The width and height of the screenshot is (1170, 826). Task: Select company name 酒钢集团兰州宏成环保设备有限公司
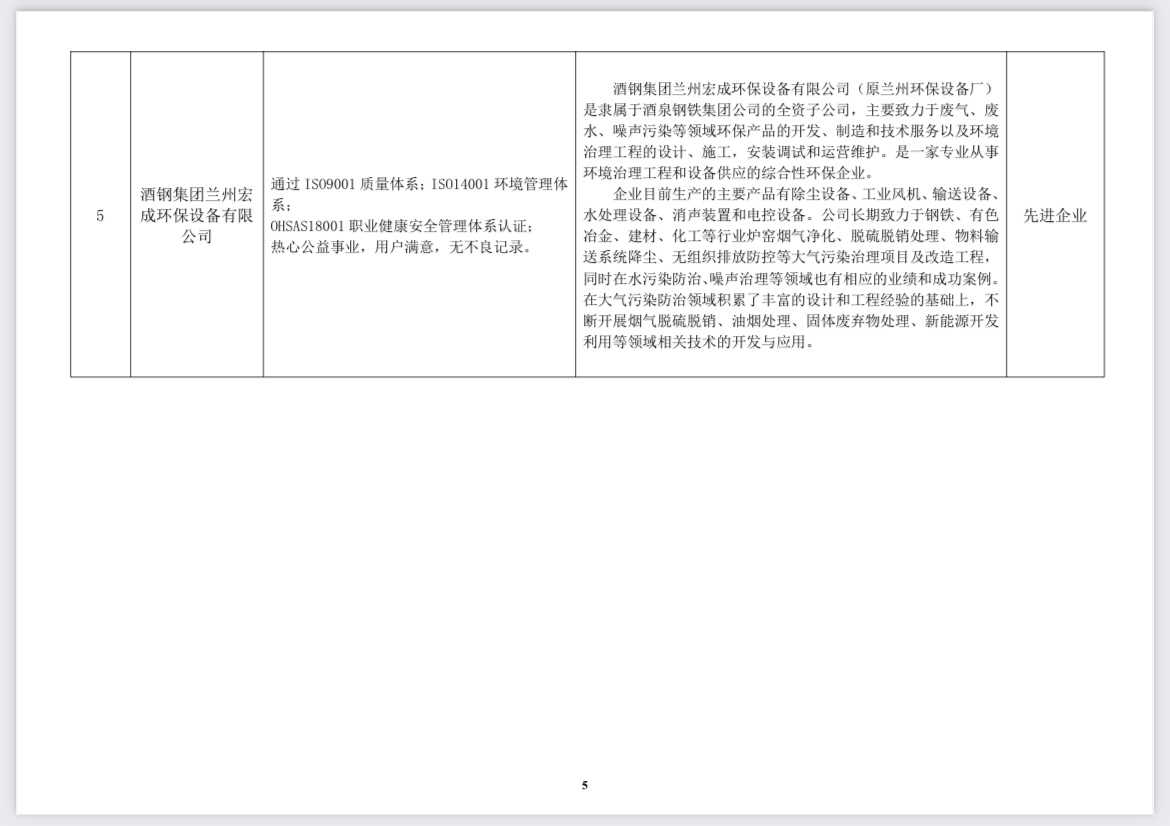click(x=197, y=216)
